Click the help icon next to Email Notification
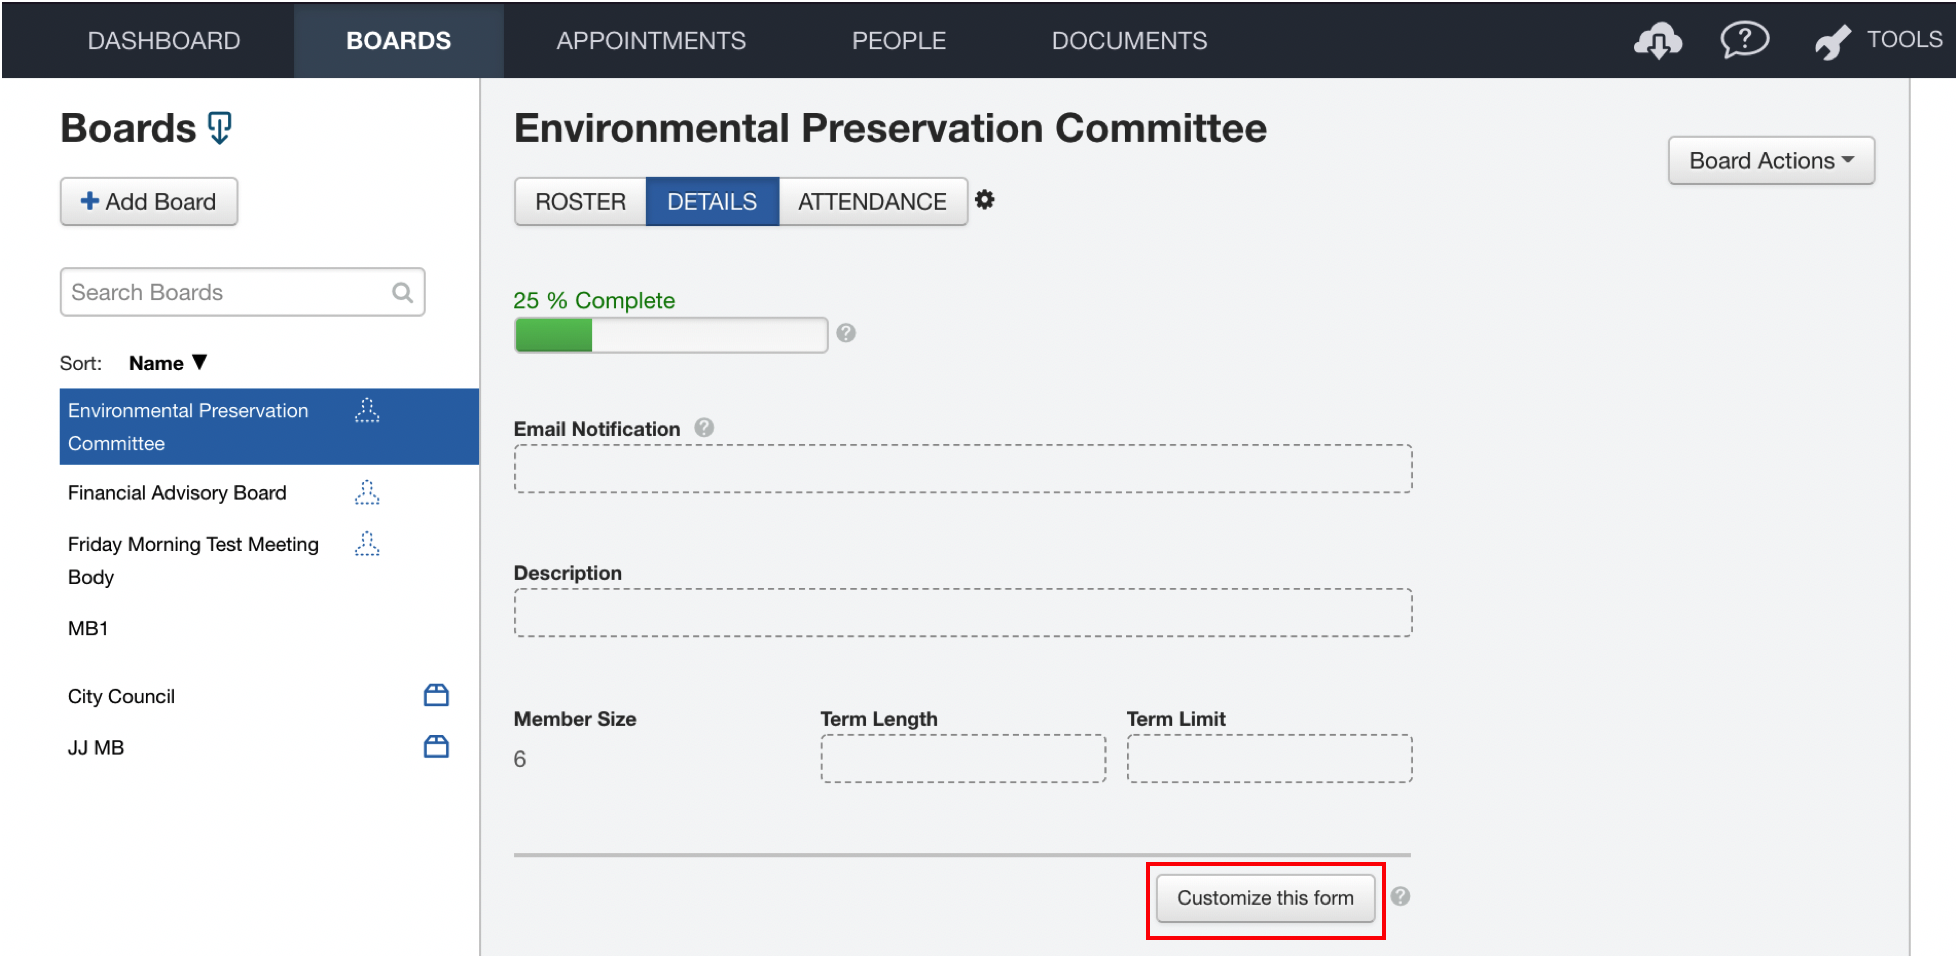Viewport: 1956px width, 956px height. point(704,427)
